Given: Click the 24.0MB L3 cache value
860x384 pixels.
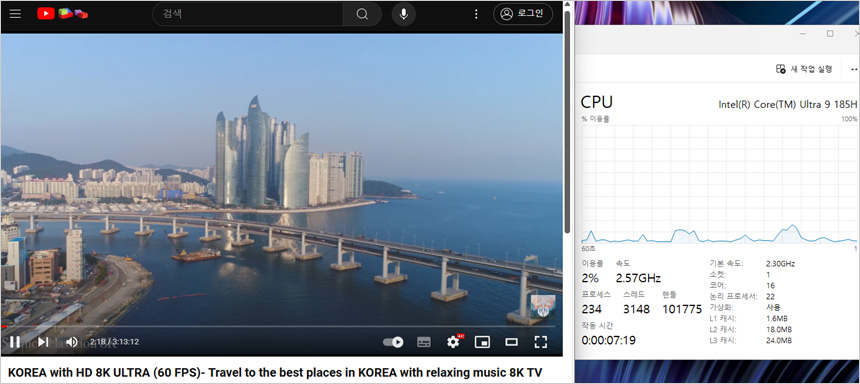Looking at the screenshot, I should 779,341.
